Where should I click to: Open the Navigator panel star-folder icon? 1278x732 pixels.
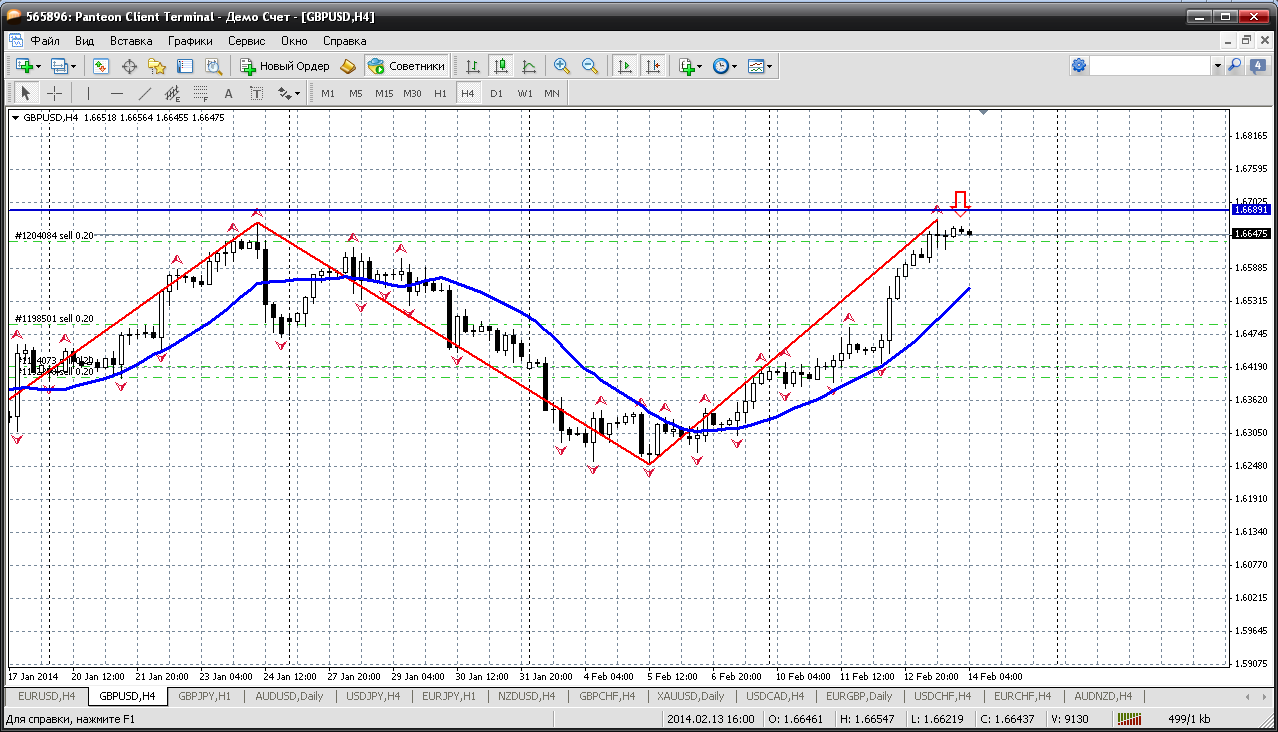(x=157, y=66)
